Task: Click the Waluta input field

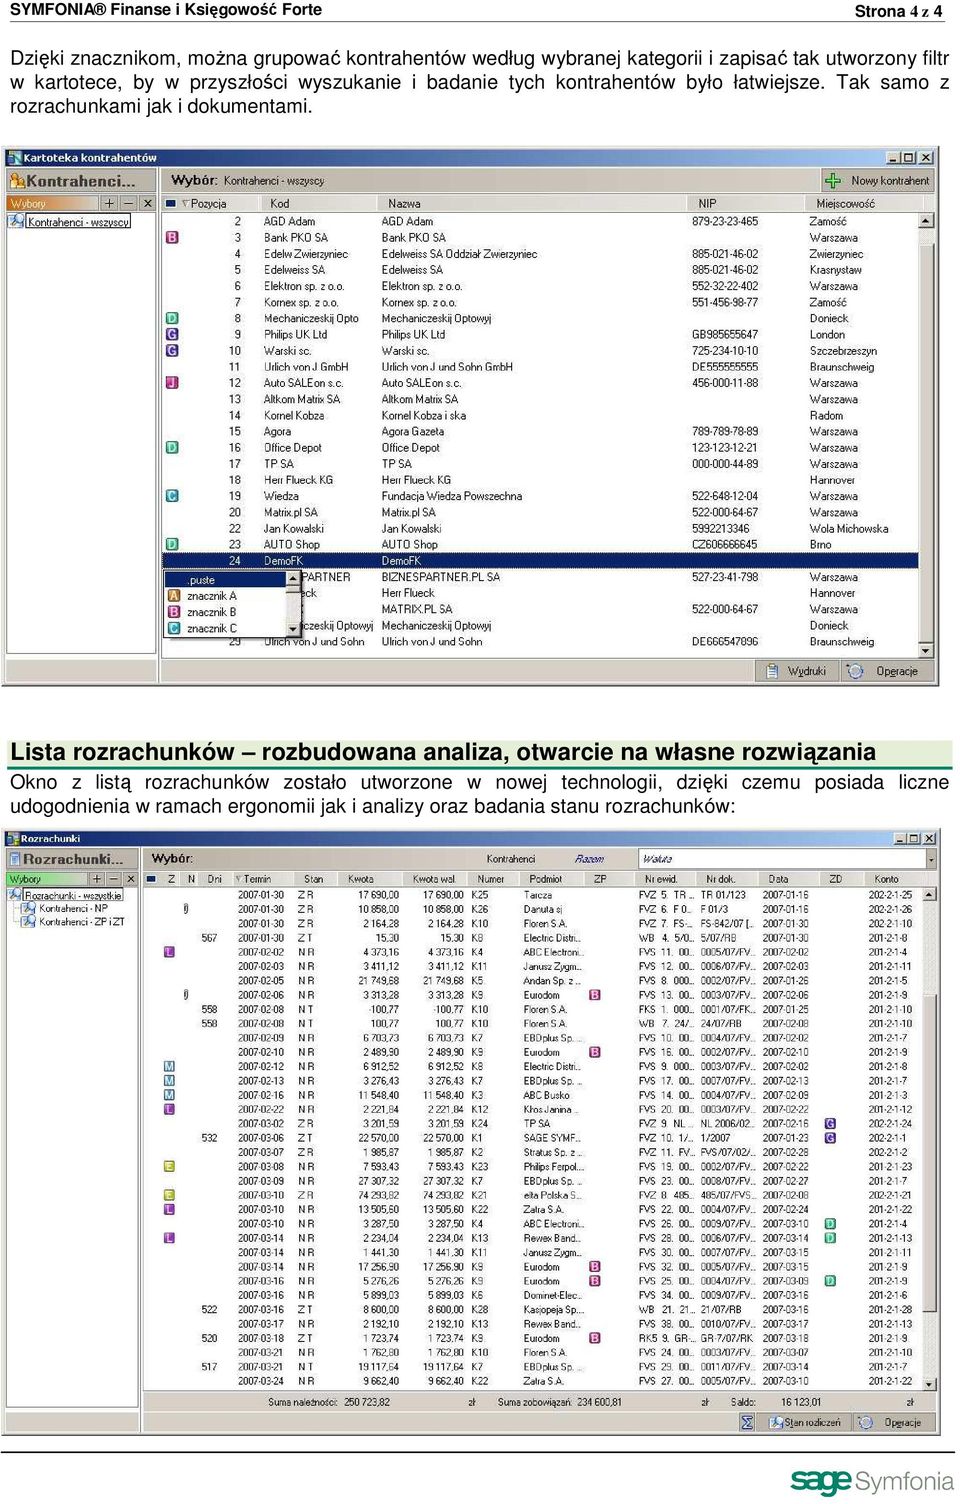Action: point(782,859)
